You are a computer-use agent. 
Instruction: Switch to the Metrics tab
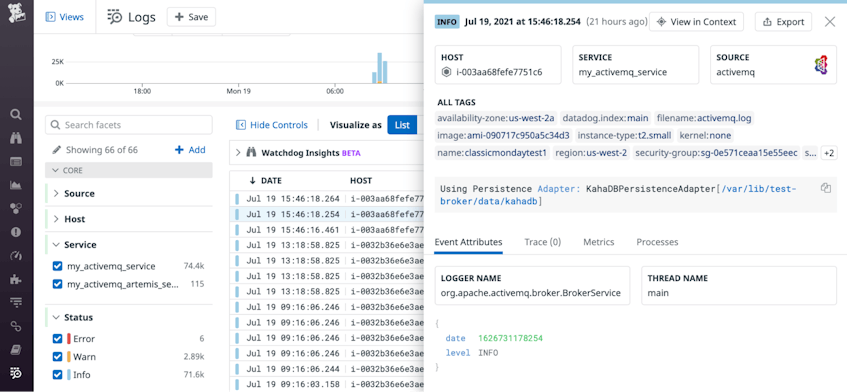[599, 242]
